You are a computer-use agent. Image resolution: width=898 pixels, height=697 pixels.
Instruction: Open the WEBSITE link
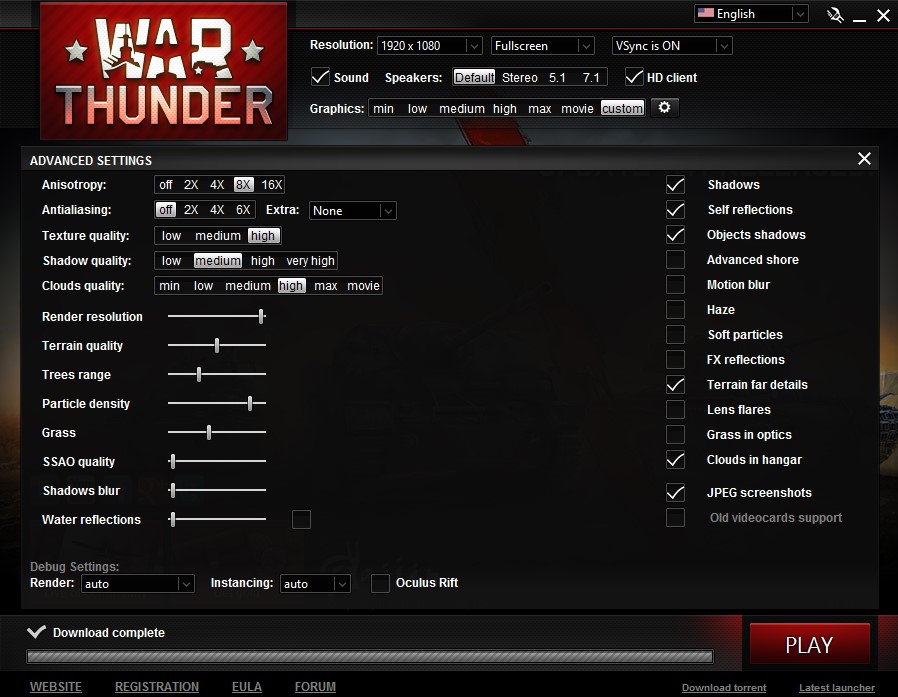pos(56,686)
